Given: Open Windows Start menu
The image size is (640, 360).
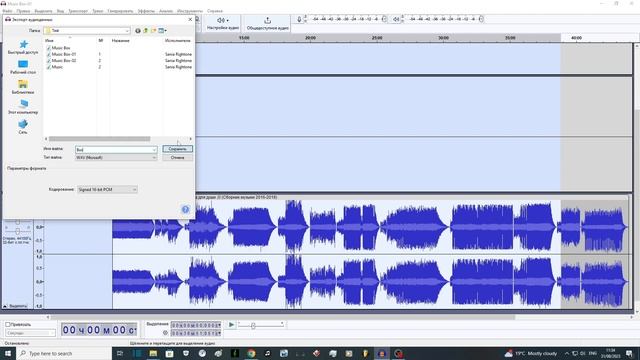Looking at the screenshot, I should point(8,353).
